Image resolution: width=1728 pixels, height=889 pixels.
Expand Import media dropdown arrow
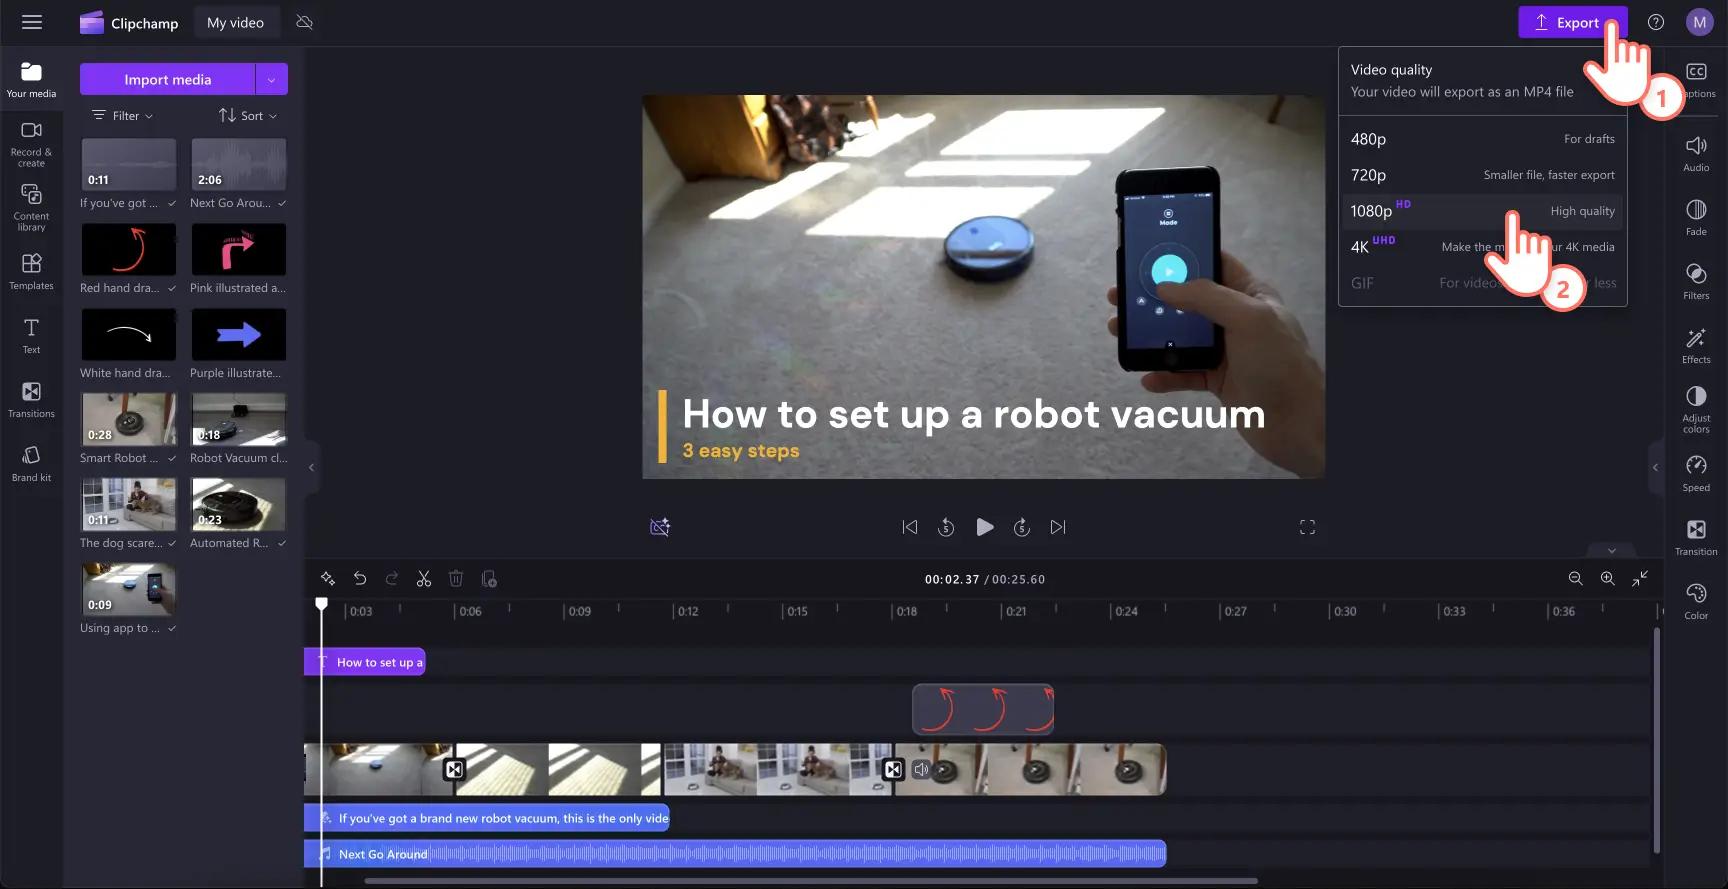click(x=272, y=79)
